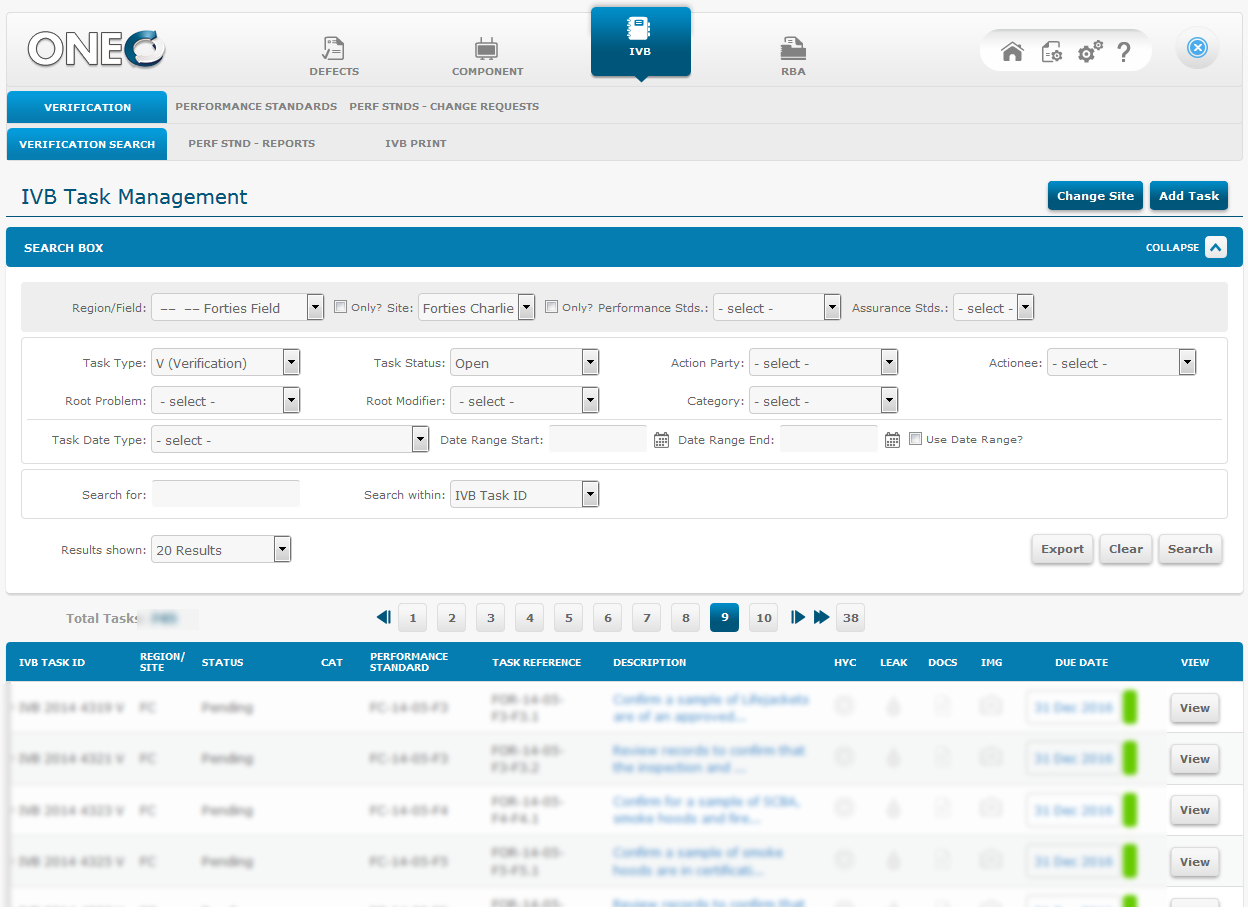Viewport: 1248px width, 907px height.
Task: Open the Search within dropdown
Action: point(589,494)
